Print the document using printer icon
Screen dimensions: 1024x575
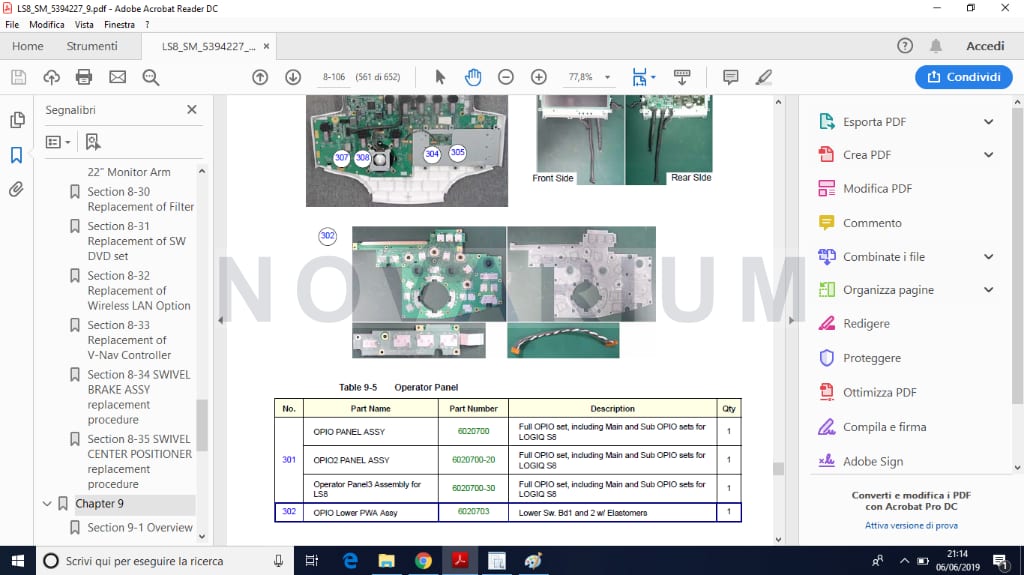[84, 77]
